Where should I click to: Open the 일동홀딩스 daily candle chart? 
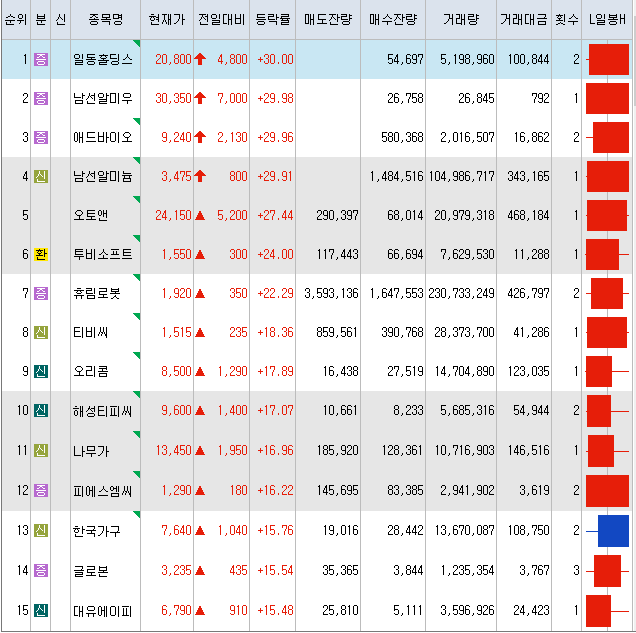click(607, 60)
